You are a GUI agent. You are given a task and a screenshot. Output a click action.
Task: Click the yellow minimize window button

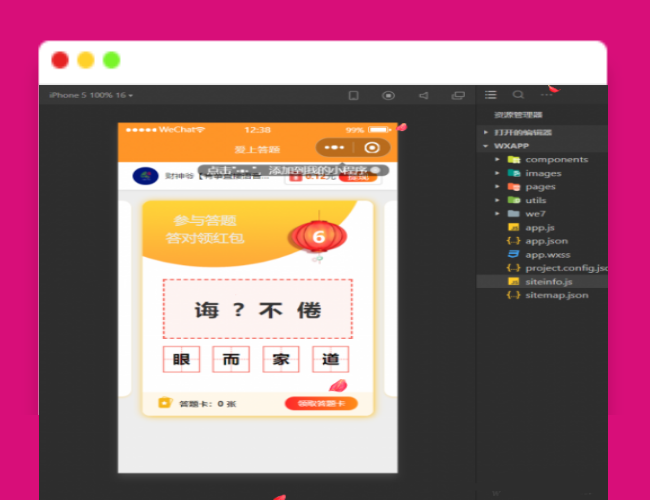coord(86,60)
